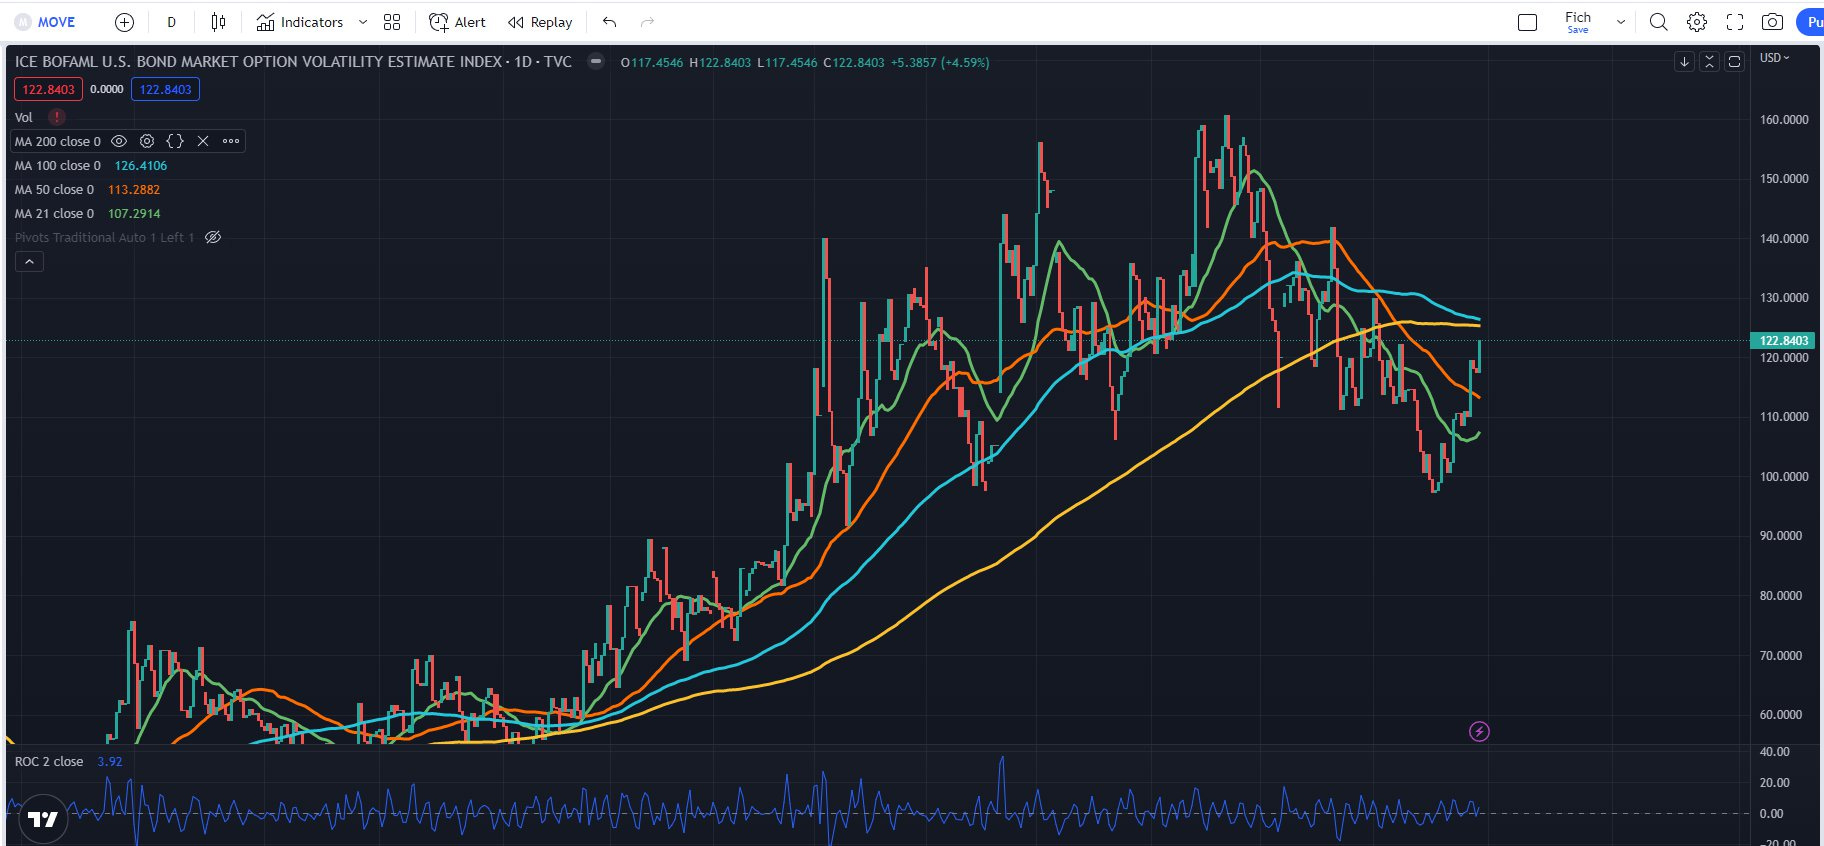This screenshot has height=846, width=1824.
Task: Take a chart snapshot with camera icon
Action: pos(1772,22)
